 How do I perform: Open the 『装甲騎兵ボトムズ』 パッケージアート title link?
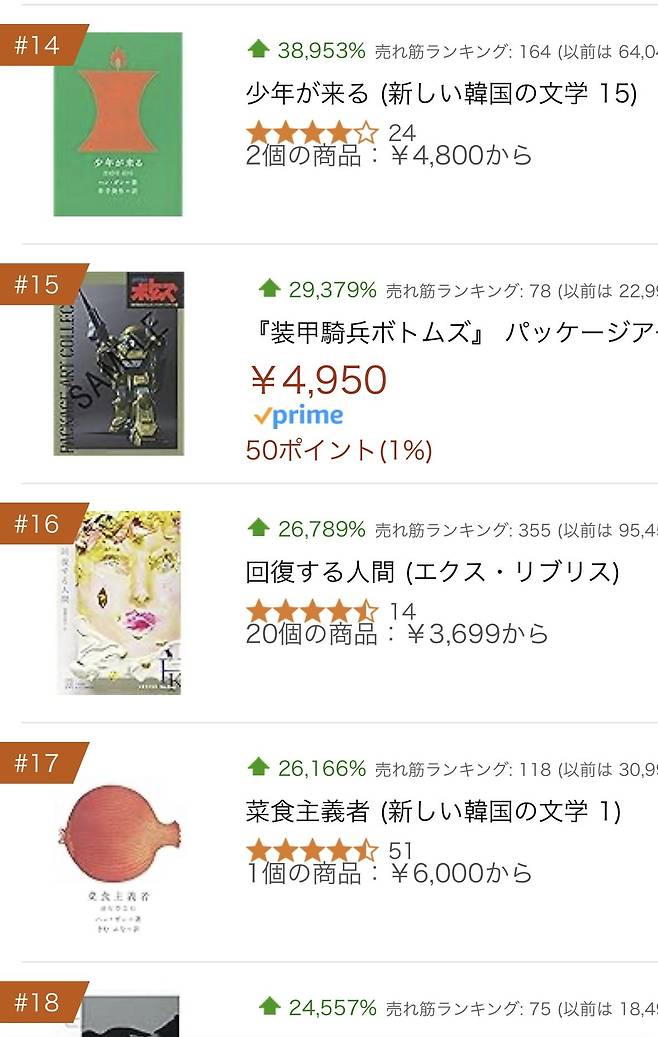[451, 332]
